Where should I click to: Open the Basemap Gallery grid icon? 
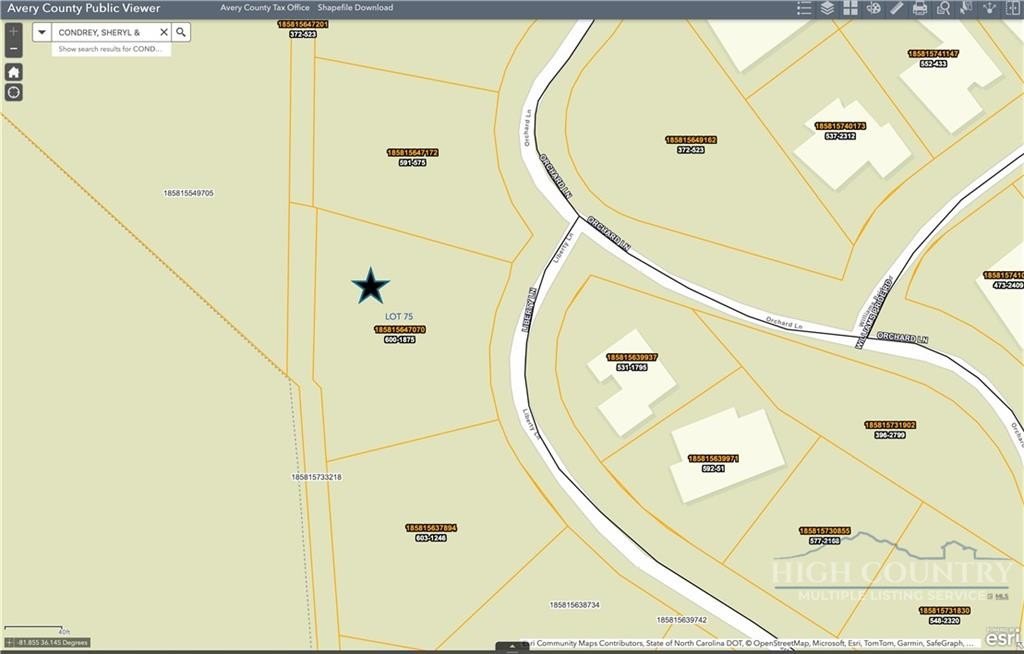point(850,8)
